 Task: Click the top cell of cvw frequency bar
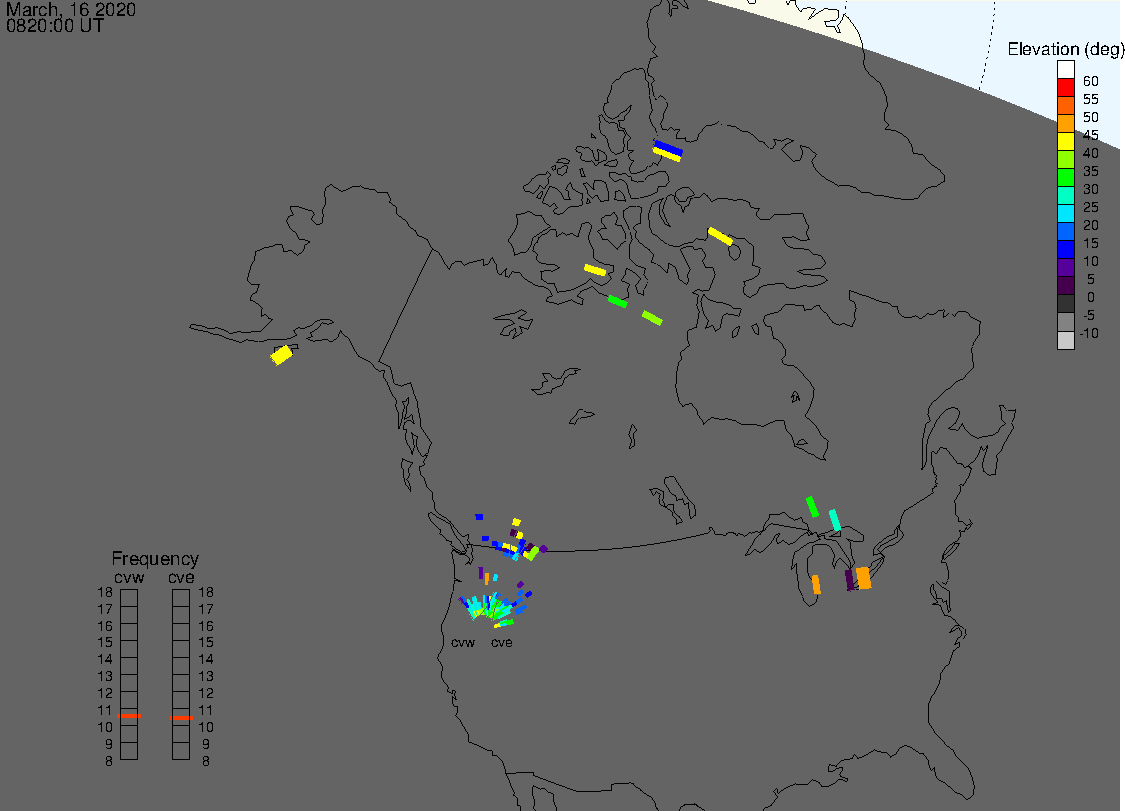[x=129, y=598]
